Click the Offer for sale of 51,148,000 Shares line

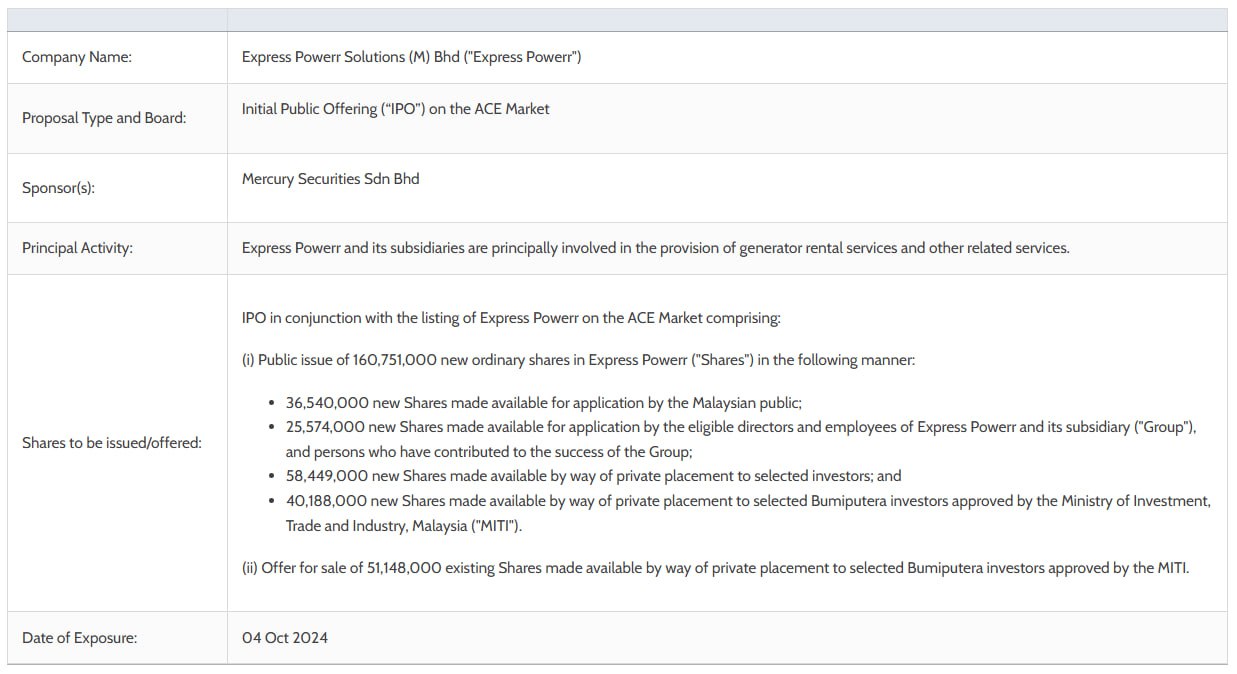click(715, 568)
